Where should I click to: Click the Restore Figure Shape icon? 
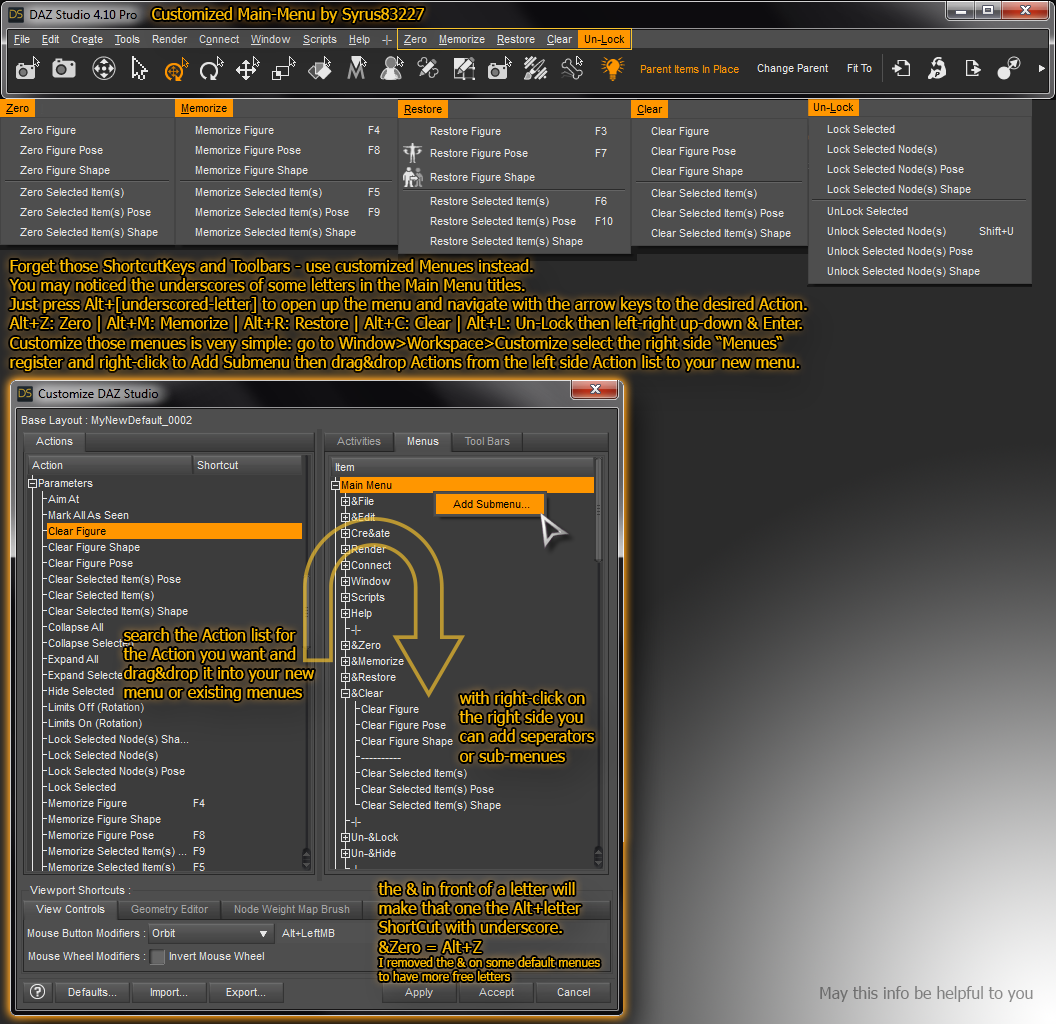[412, 177]
